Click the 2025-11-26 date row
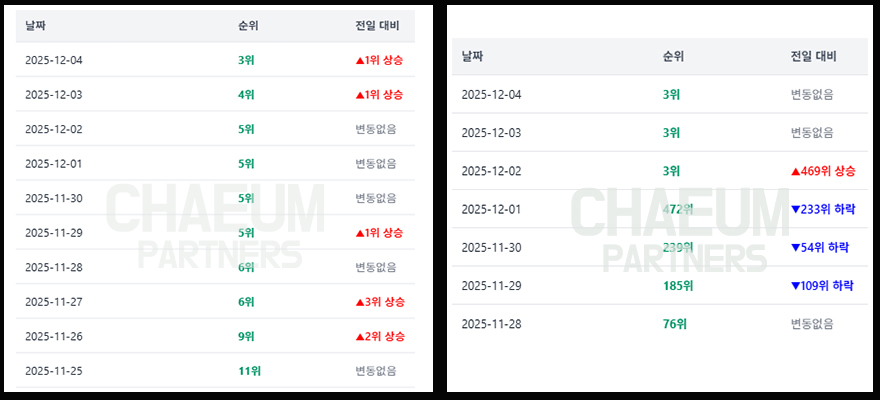Screen dimensions: 880x400 tap(54, 337)
